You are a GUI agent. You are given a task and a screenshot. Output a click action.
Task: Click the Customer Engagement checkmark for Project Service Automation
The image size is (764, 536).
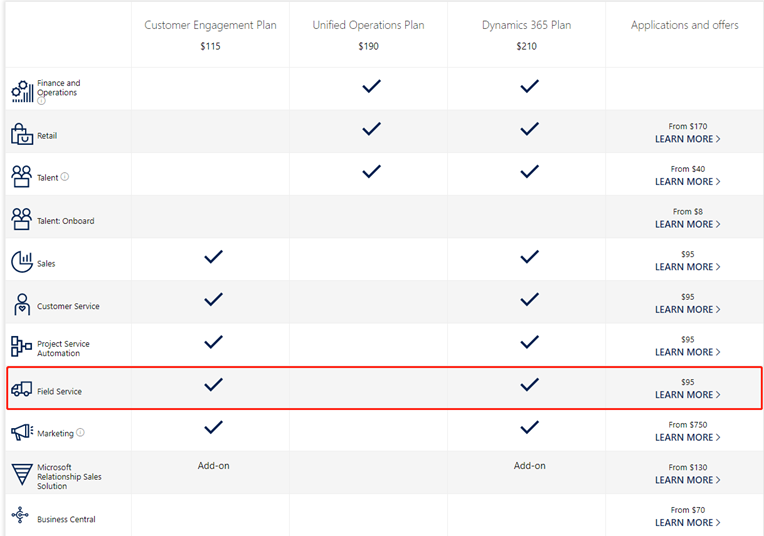(x=213, y=342)
